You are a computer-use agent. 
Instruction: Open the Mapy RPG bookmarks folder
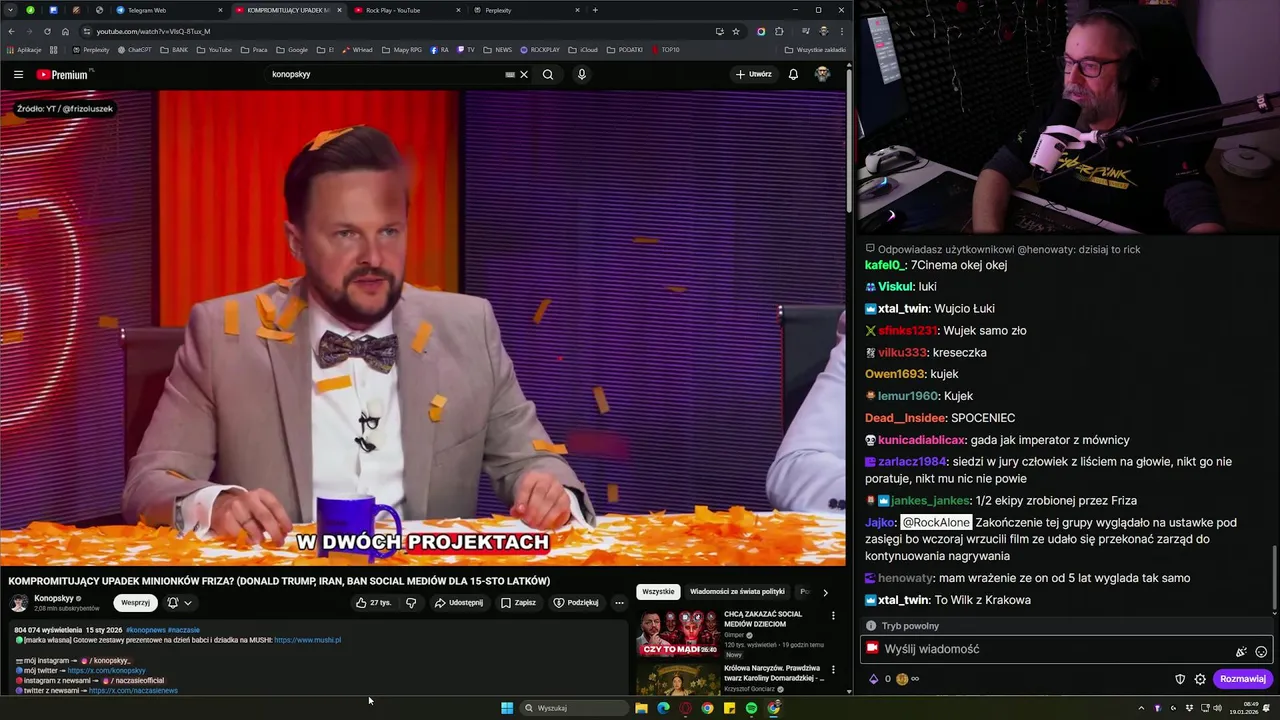click(401, 49)
